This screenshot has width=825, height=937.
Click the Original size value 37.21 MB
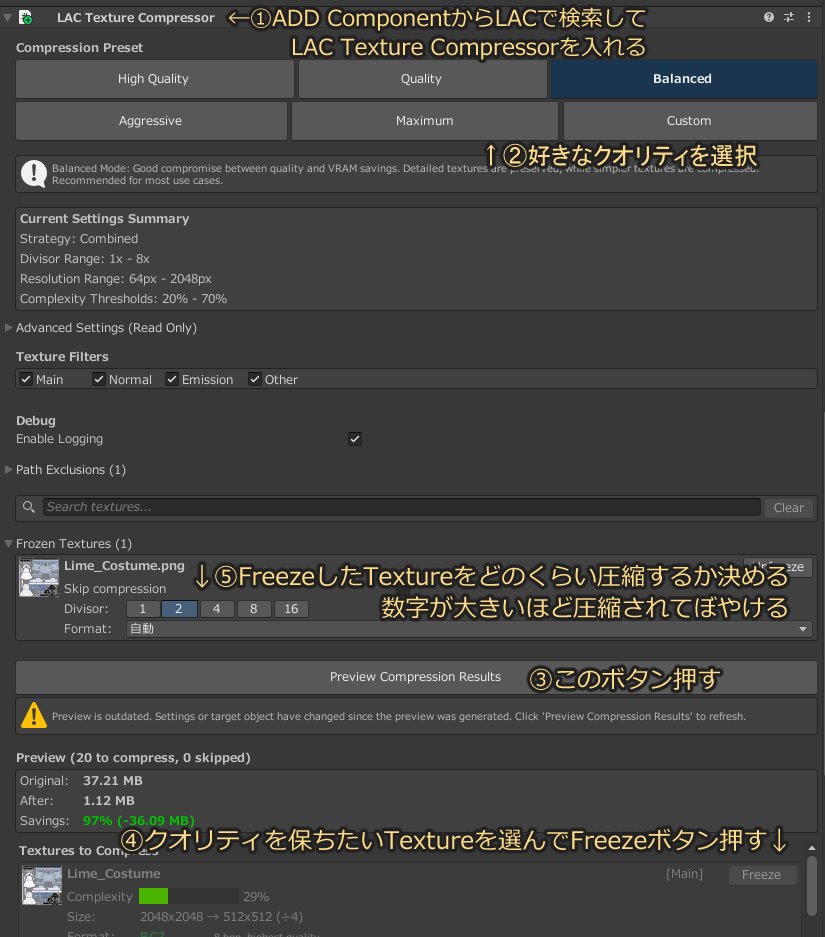pyautogui.click(x=113, y=781)
